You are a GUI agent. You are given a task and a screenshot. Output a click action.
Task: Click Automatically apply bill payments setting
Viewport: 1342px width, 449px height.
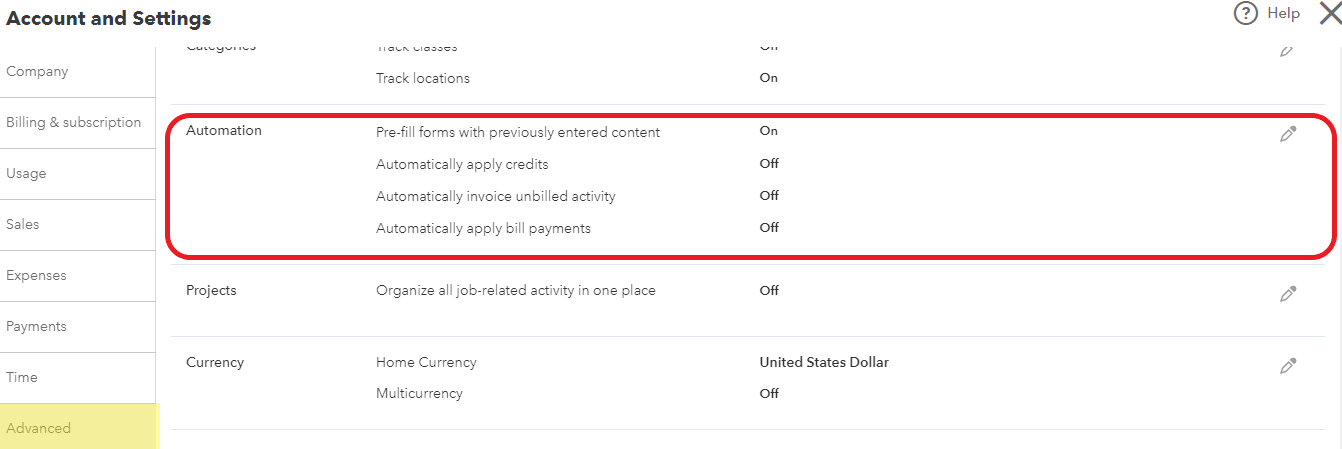pyautogui.click(x=483, y=228)
